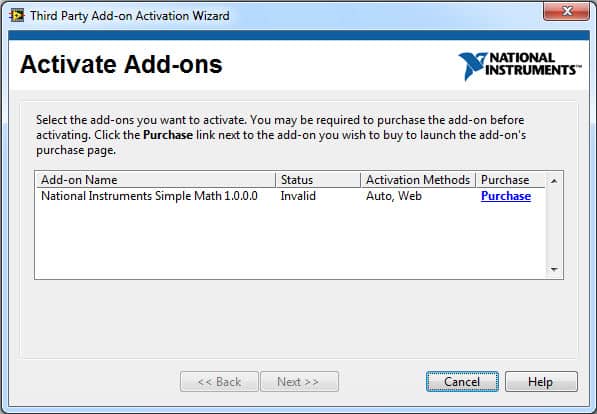Image resolution: width=597 pixels, height=414 pixels.
Task: Go back with the << Back button
Action: click(x=219, y=382)
